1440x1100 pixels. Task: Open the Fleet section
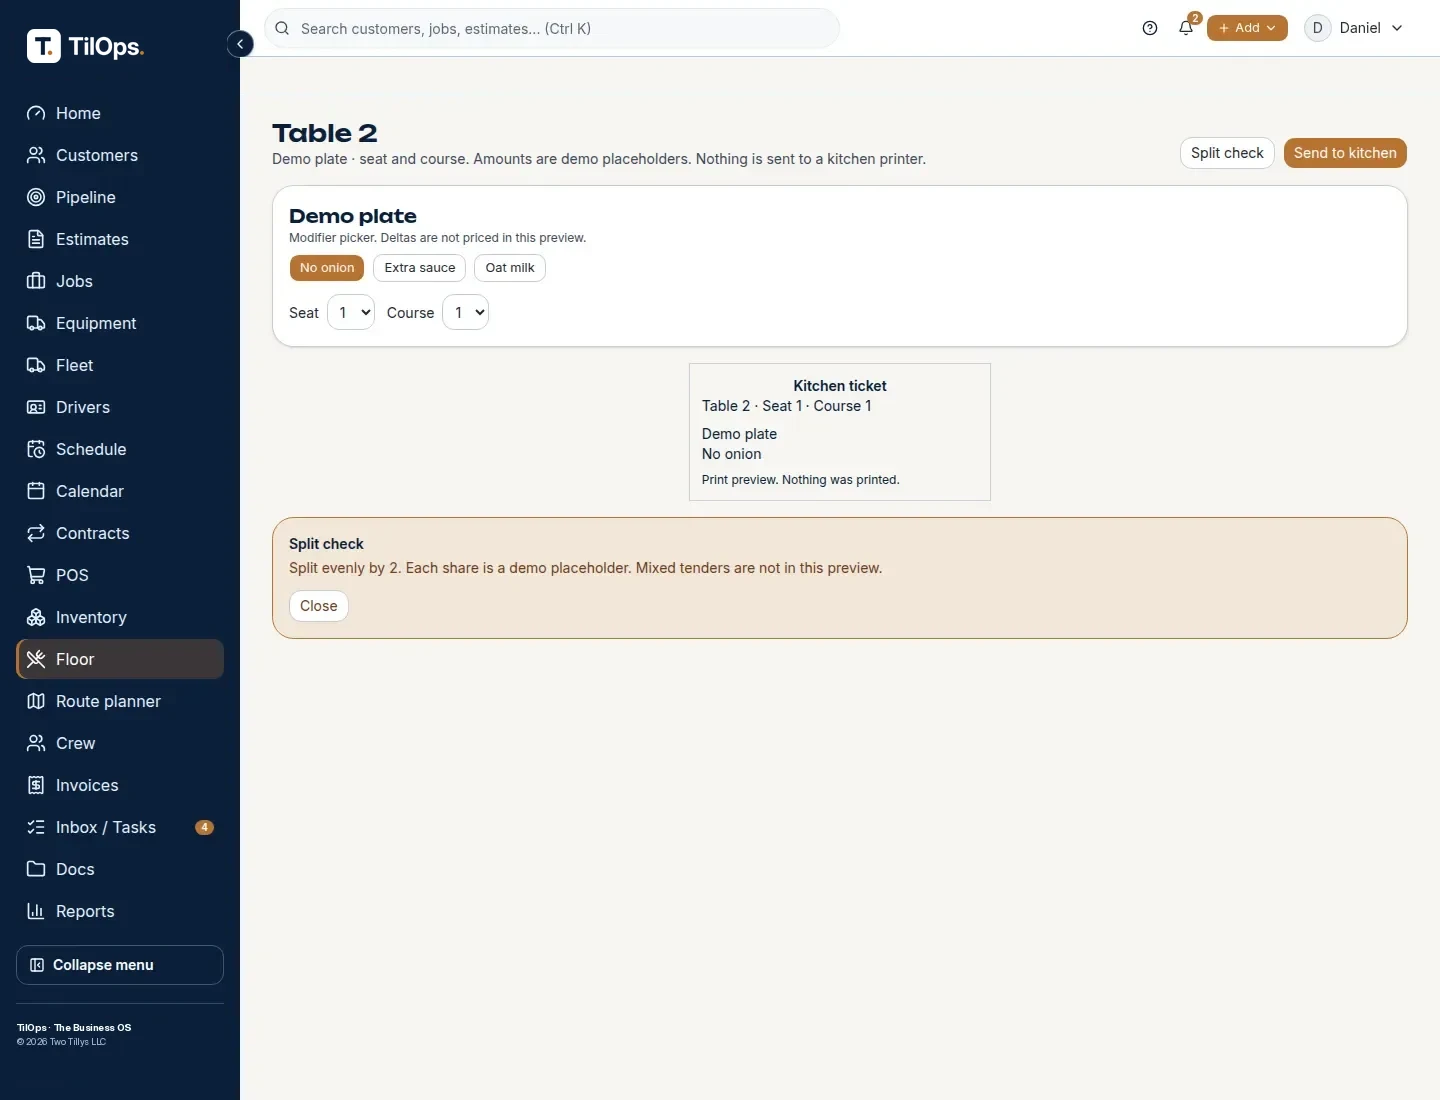point(120,365)
